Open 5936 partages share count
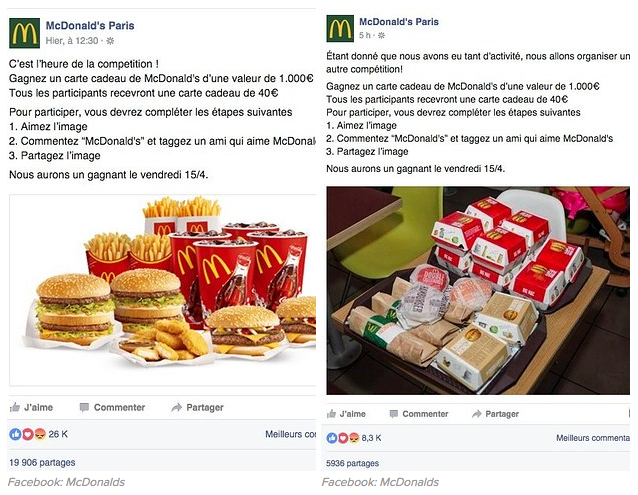Screen dimensions: 638x495 (352, 463)
